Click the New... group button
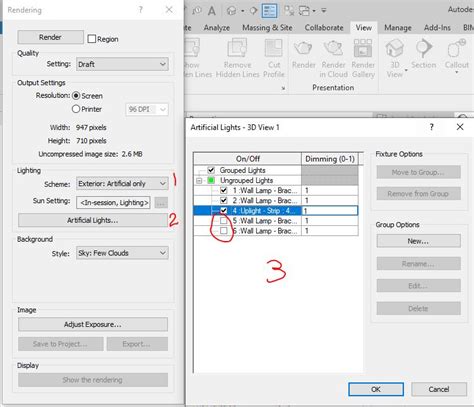The image size is (474, 407). pyautogui.click(x=418, y=241)
